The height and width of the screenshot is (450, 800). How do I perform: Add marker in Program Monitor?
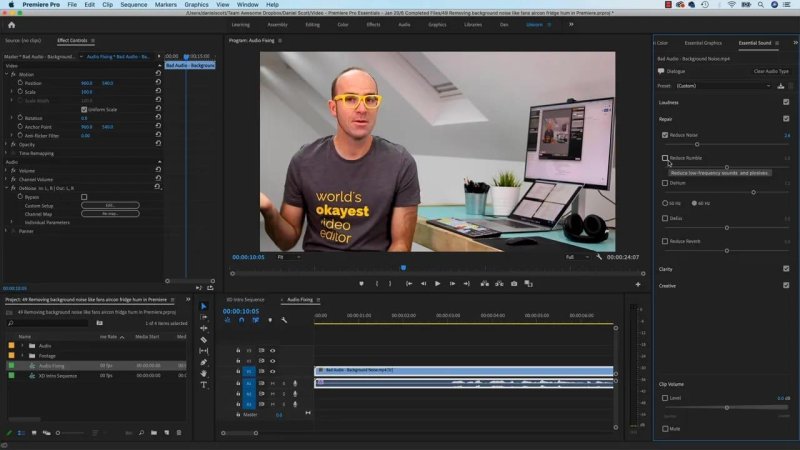click(361, 284)
